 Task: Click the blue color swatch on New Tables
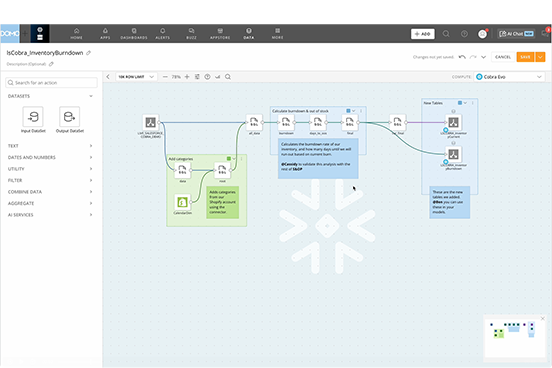460,103
